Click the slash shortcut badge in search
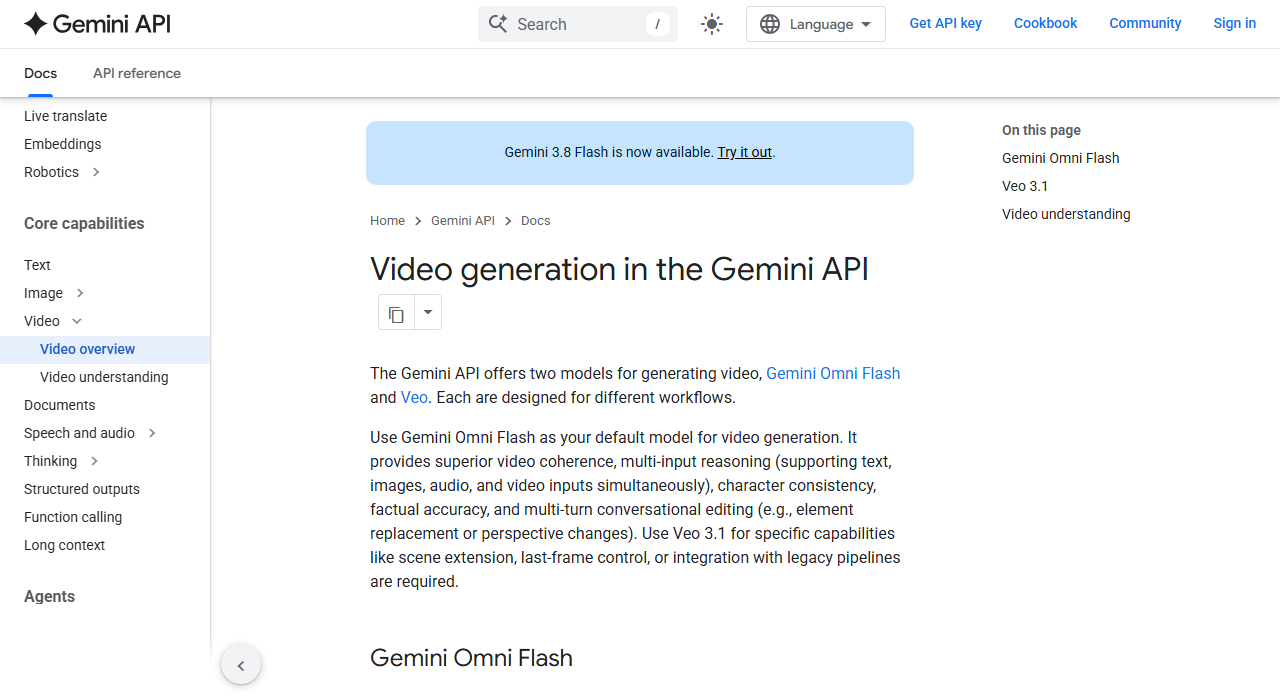The image size is (1280, 700). pyautogui.click(x=657, y=24)
